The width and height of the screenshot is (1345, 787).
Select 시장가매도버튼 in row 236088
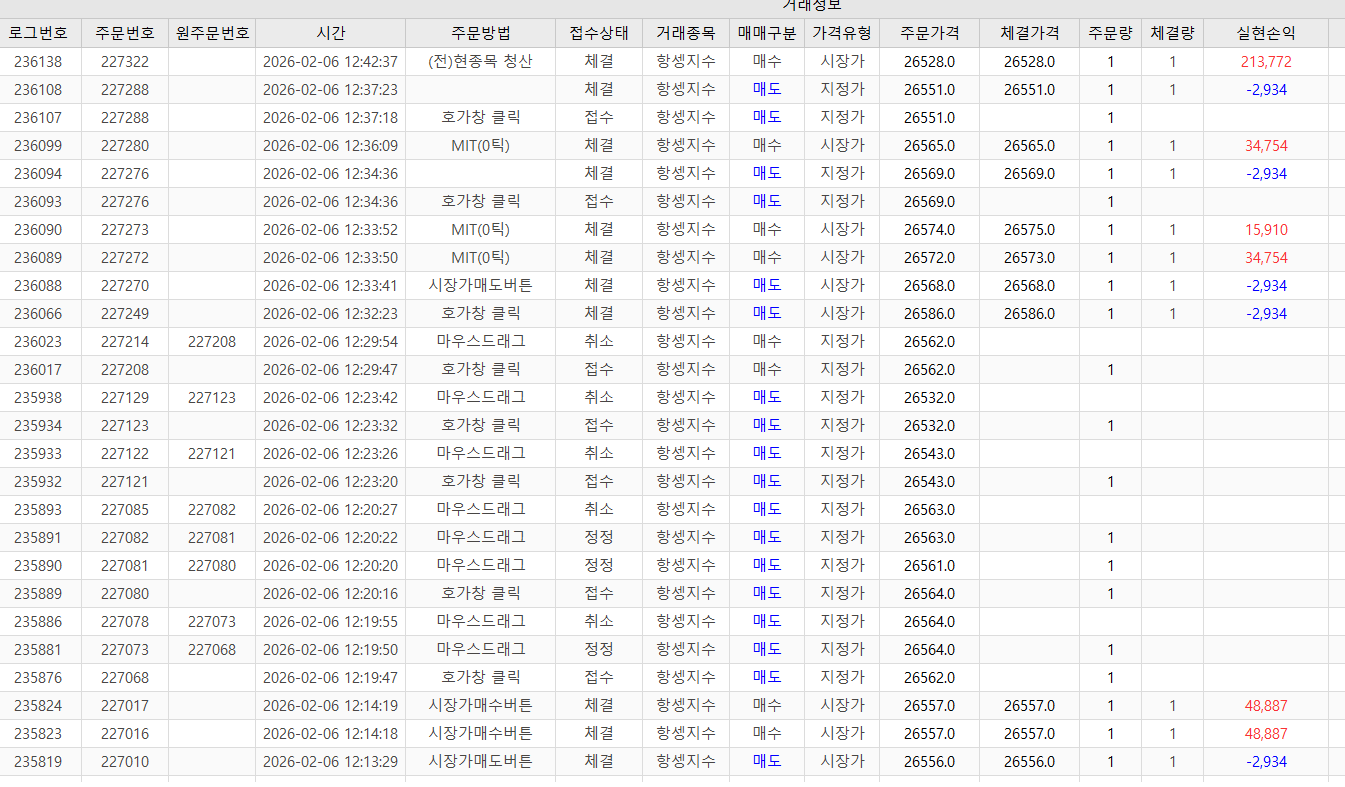(x=480, y=285)
